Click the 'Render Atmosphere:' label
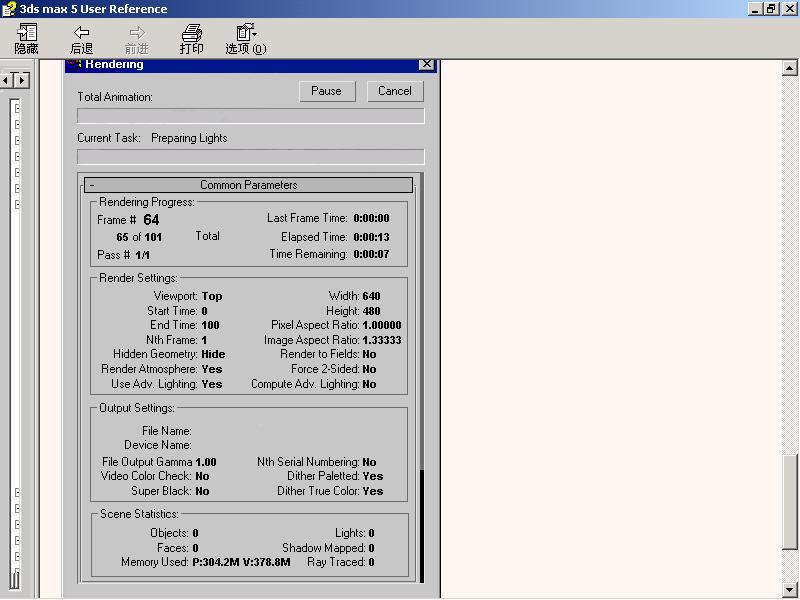The width and height of the screenshot is (800, 600). 149,369
